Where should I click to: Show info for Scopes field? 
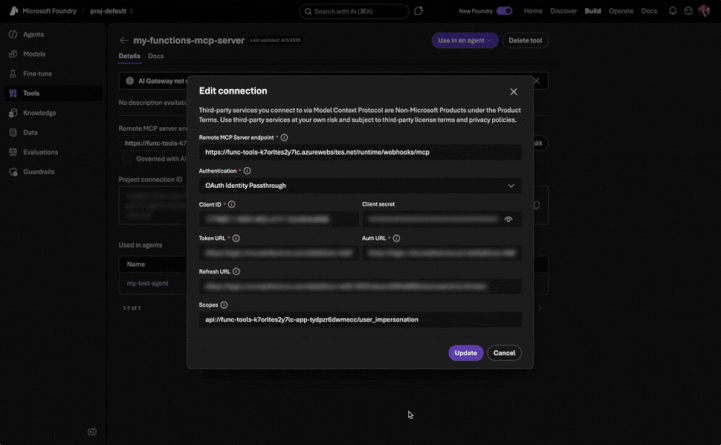224,305
